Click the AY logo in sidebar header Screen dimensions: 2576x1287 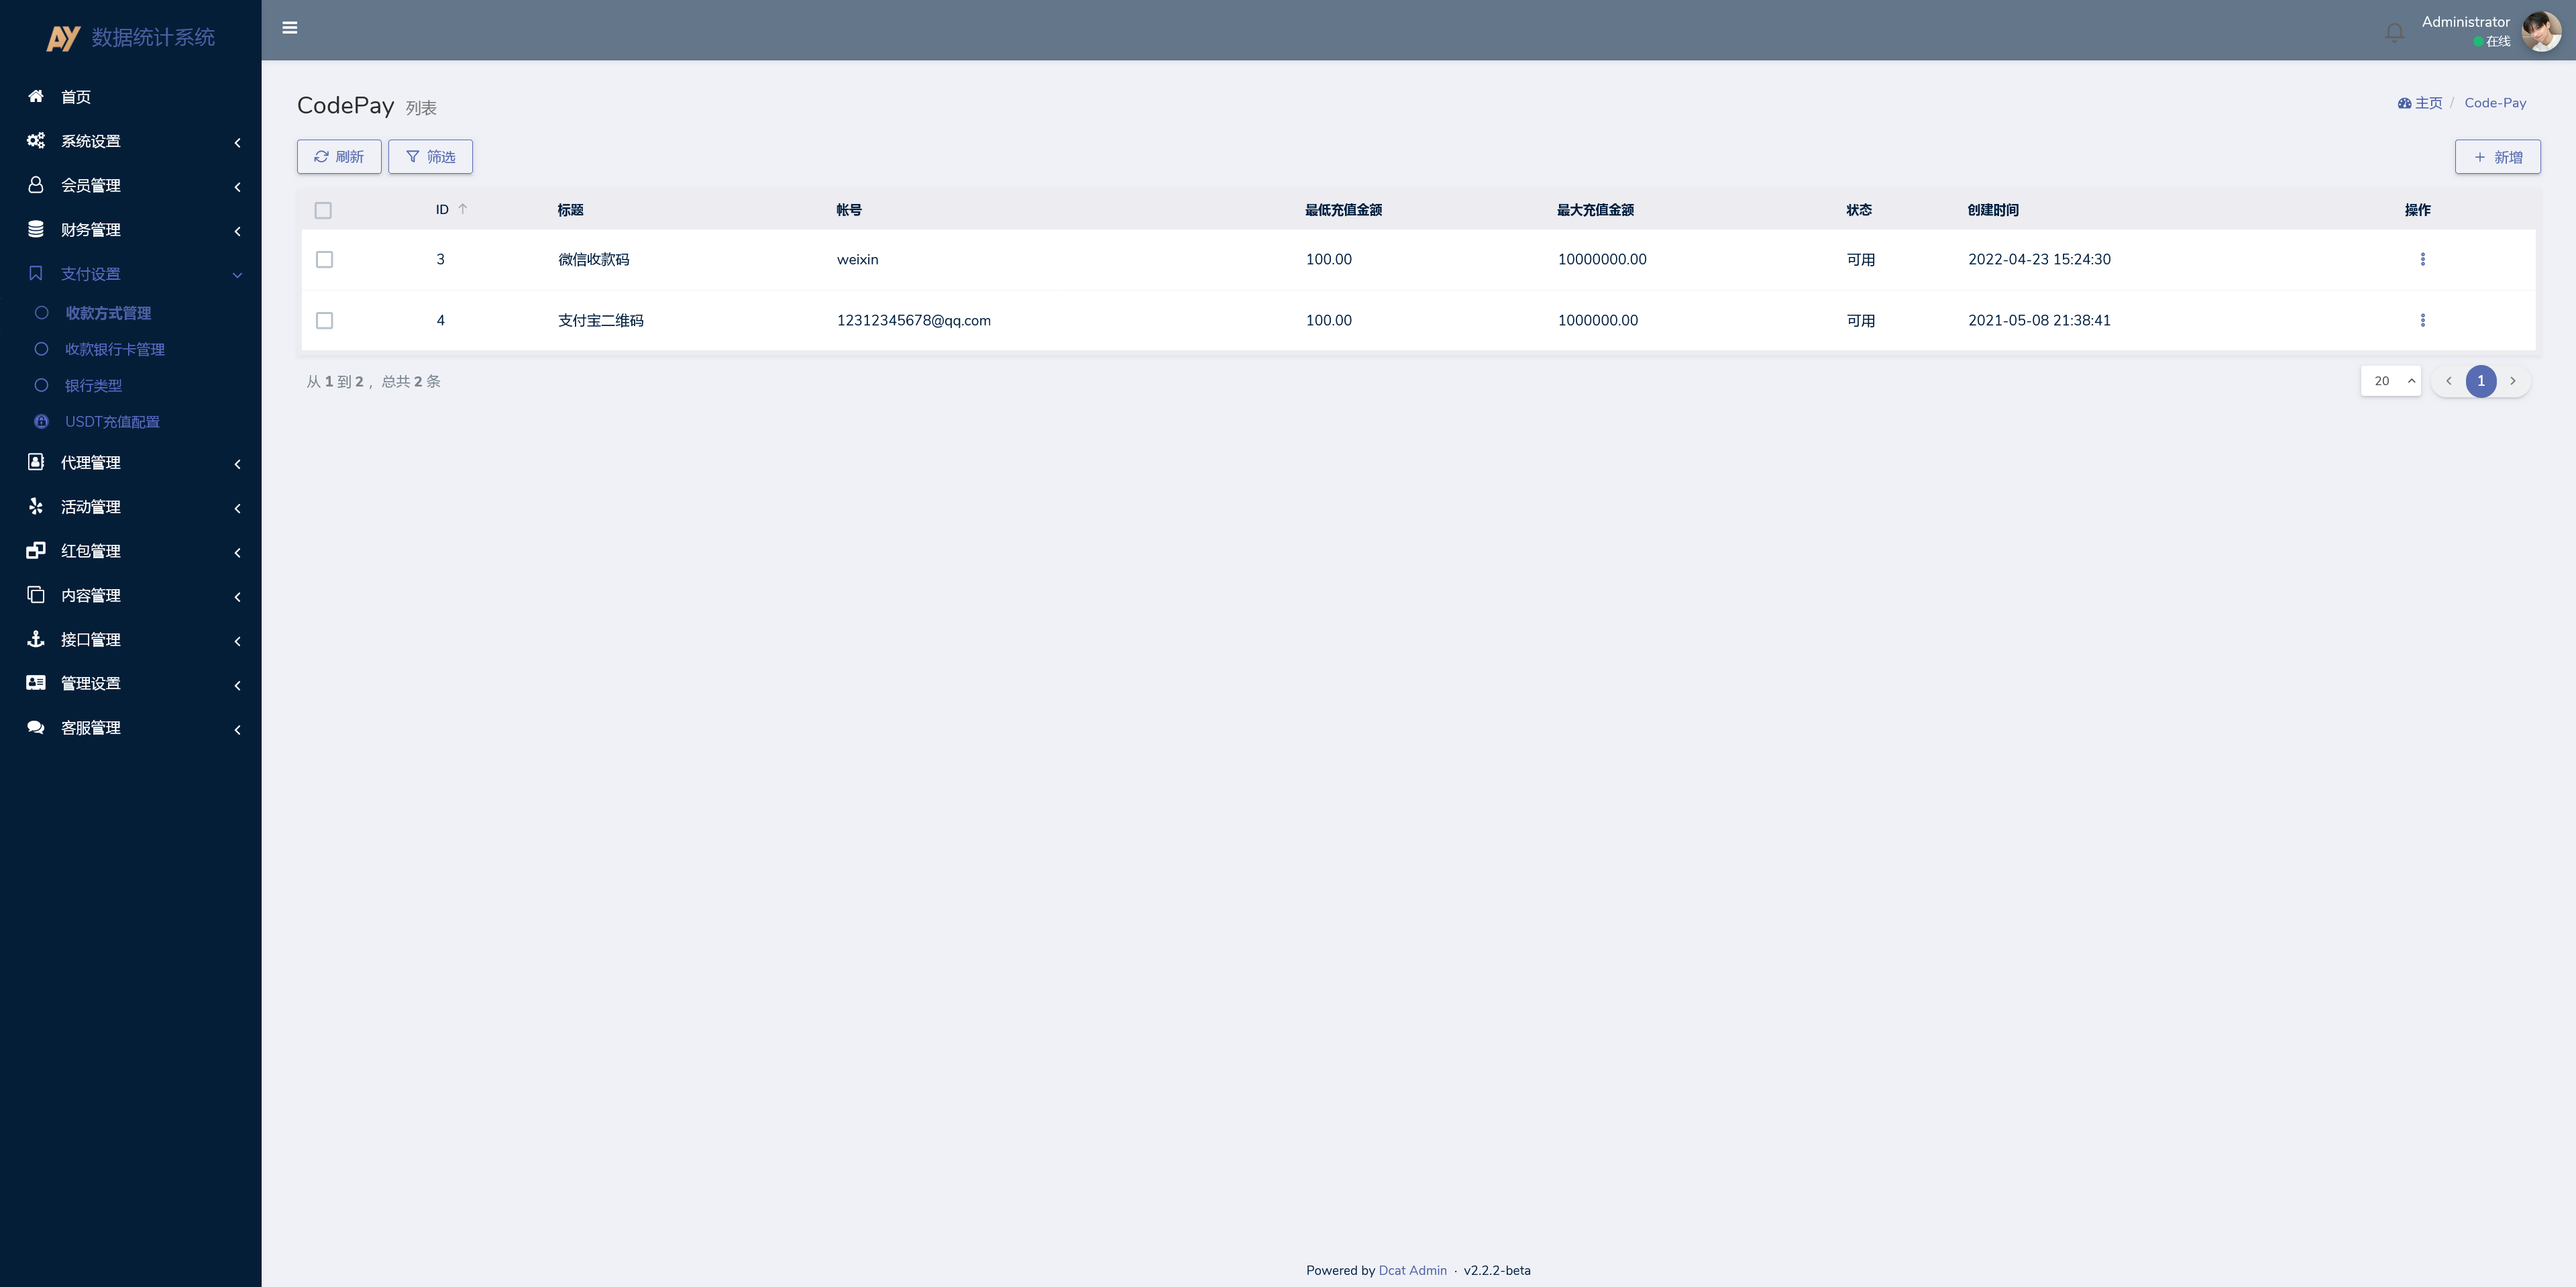pyautogui.click(x=63, y=38)
